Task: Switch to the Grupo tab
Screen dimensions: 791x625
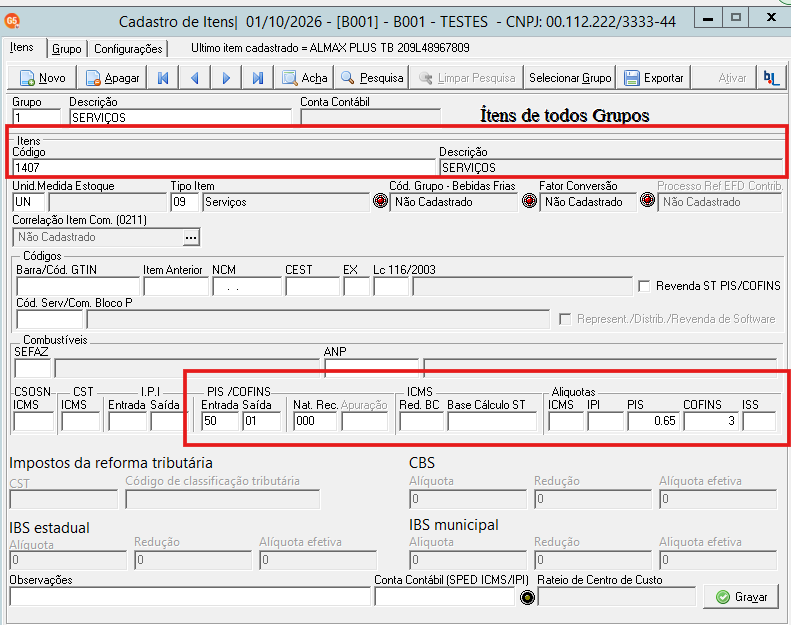Action: pyautogui.click(x=67, y=49)
